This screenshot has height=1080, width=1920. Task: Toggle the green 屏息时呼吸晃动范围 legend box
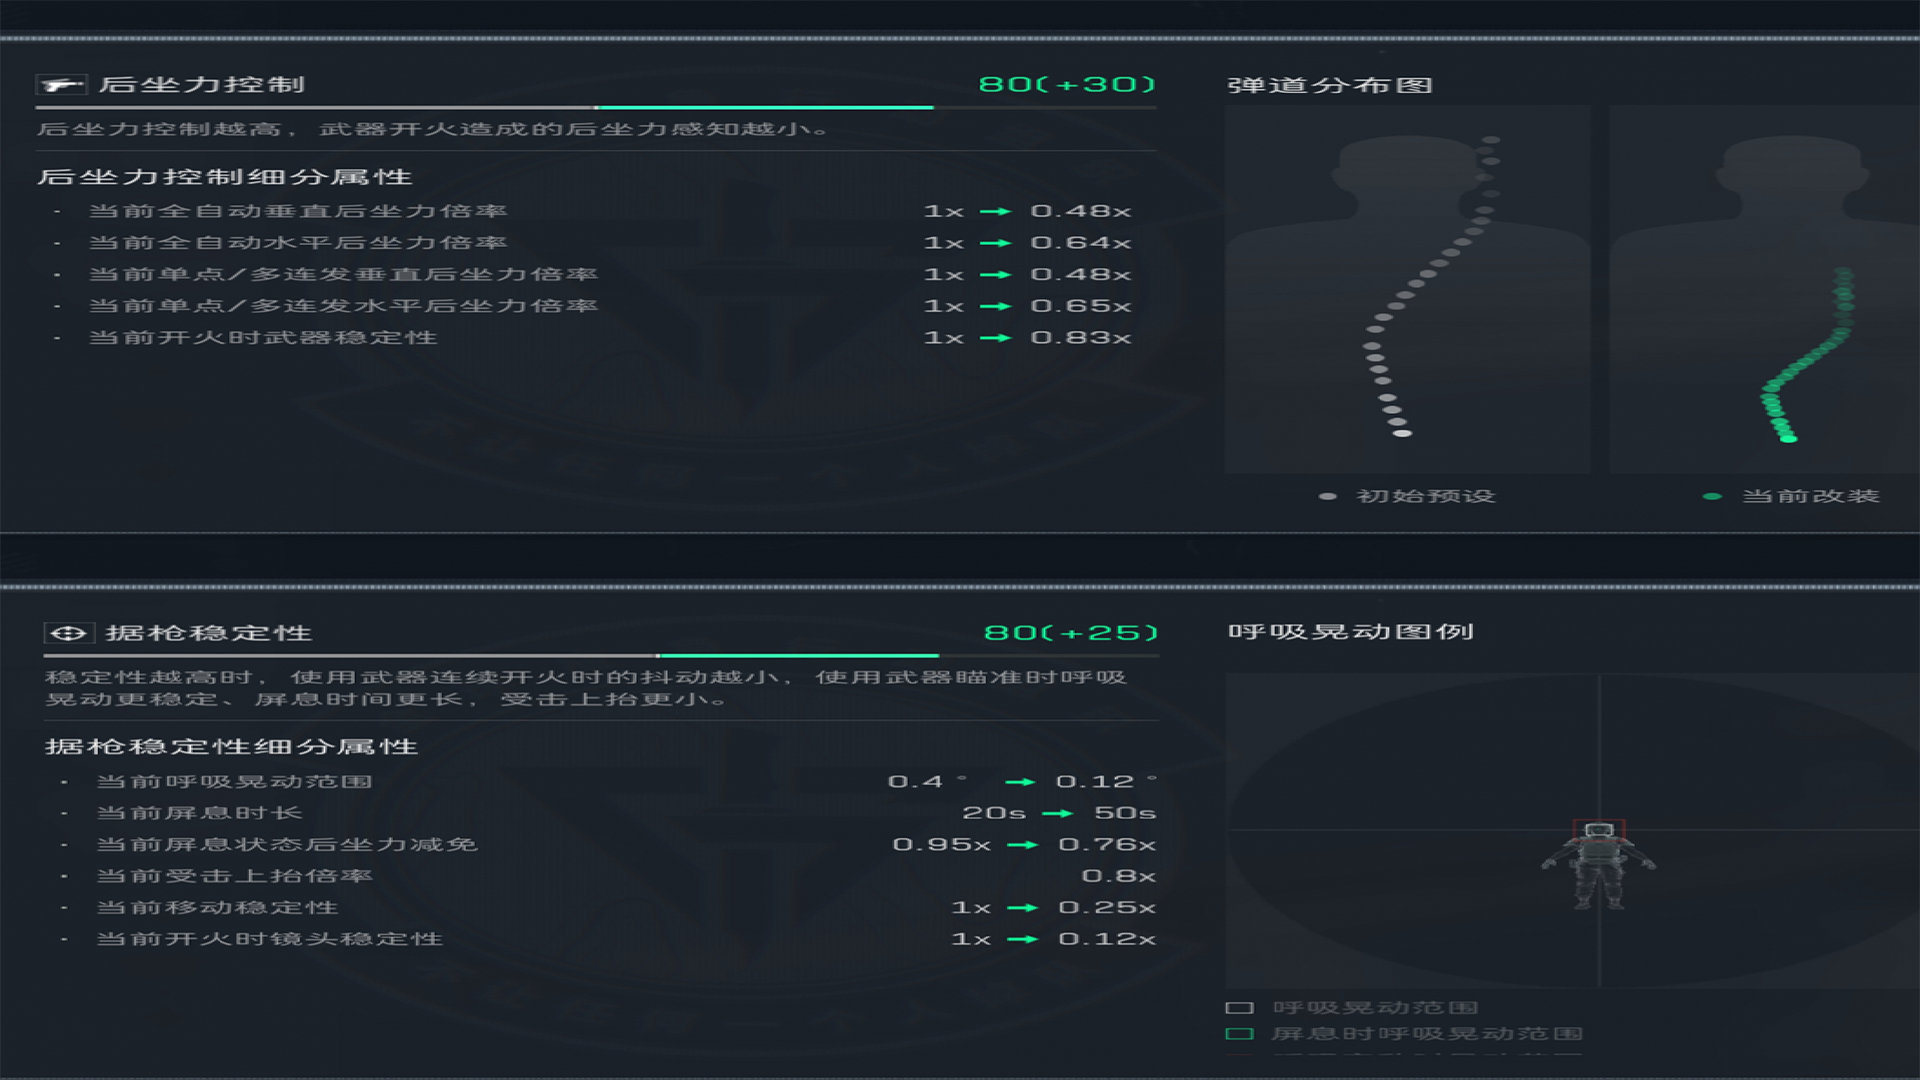[1239, 1034]
